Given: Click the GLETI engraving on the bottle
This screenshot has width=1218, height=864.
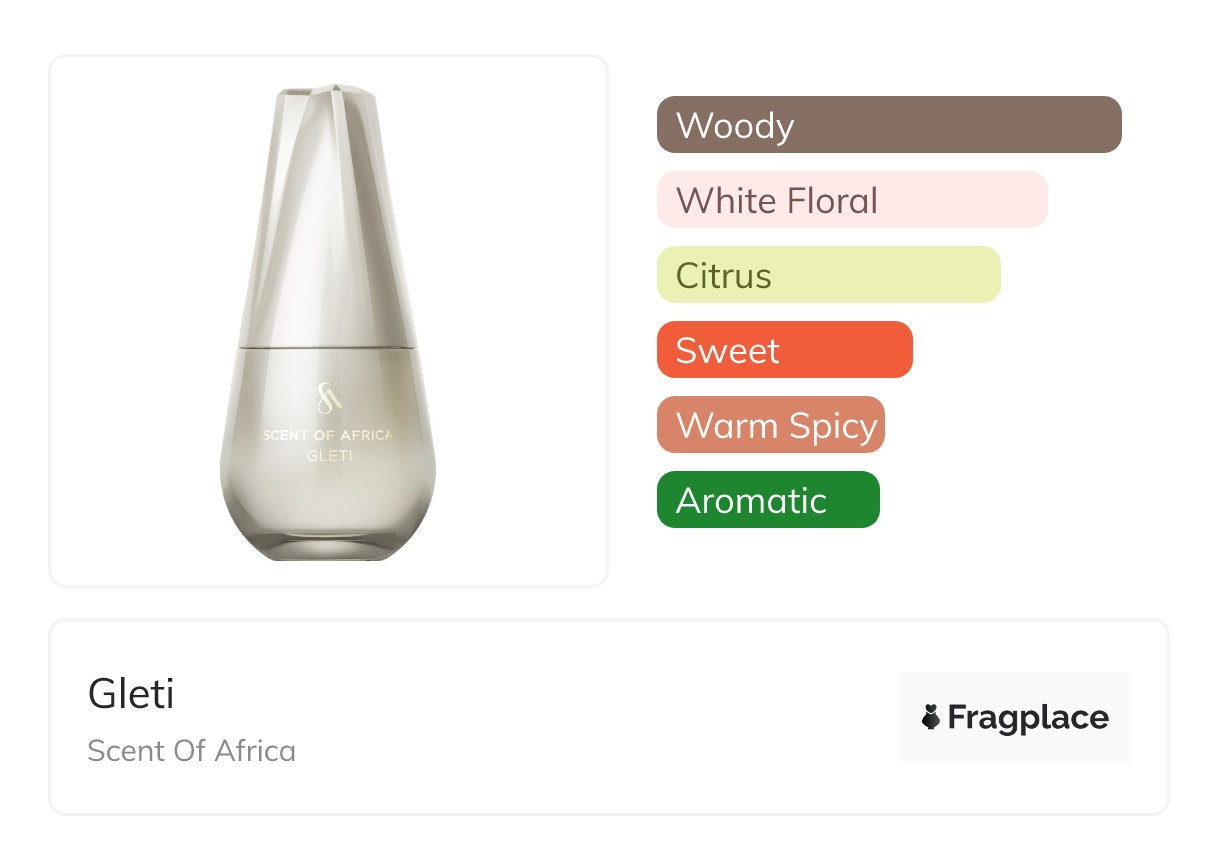Looking at the screenshot, I should tap(328, 456).
